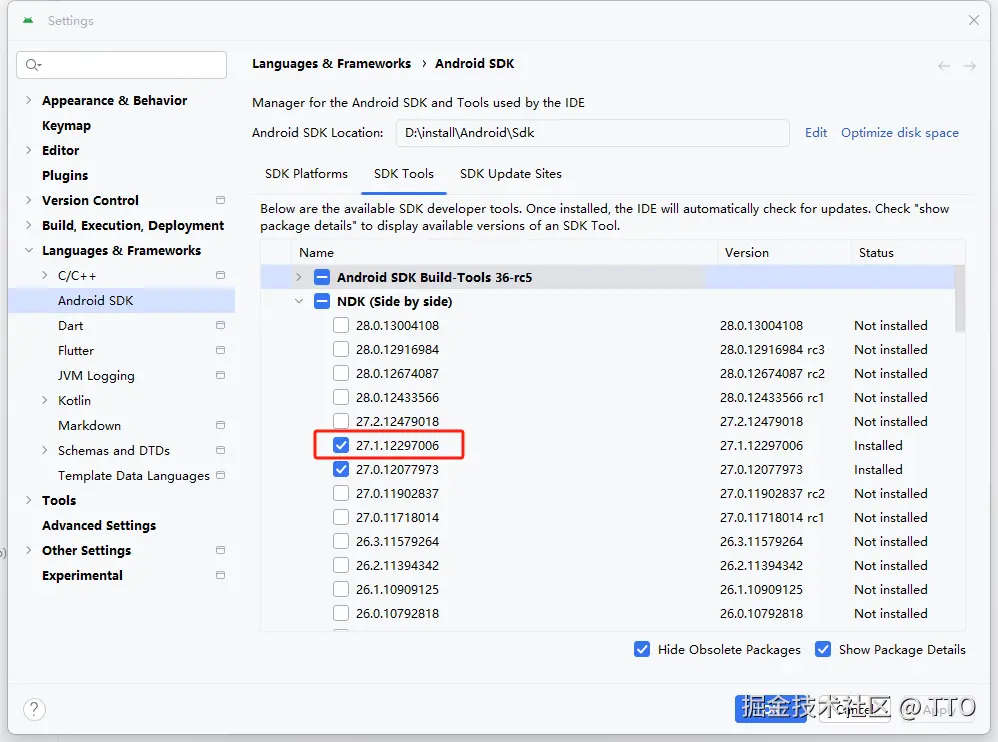This screenshot has width=998, height=742.
Task: Click the Android SDK Location path field
Action: [x=593, y=132]
